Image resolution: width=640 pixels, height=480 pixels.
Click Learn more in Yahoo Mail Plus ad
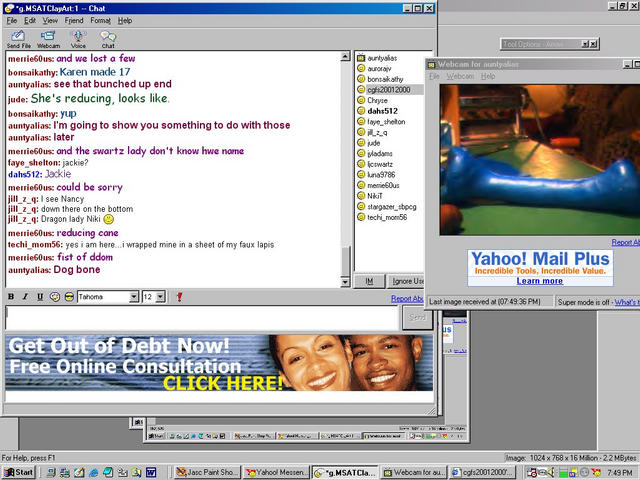[540, 281]
